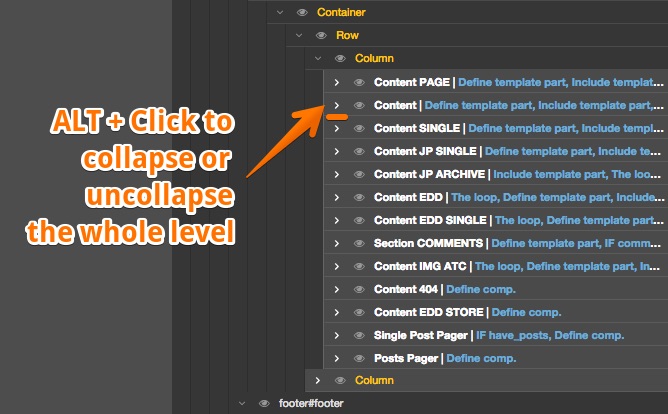Expand the Posts Pager row
The image size is (668, 414).
click(x=337, y=358)
